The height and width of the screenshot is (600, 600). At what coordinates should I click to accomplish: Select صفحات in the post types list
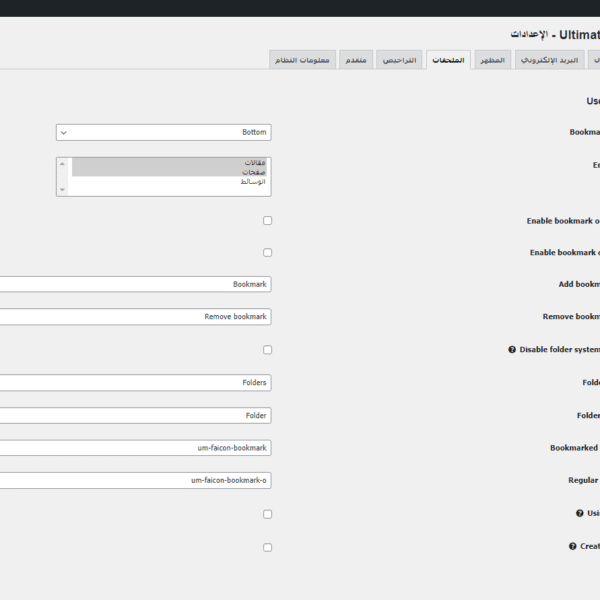[169, 172]
